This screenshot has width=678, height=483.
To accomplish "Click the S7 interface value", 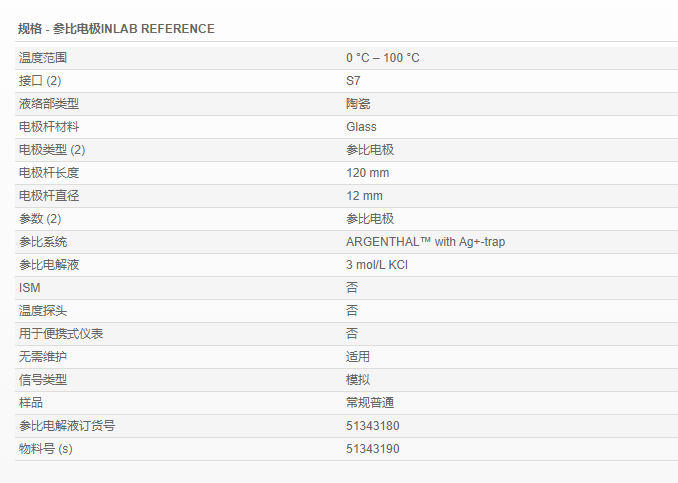I will pos(353,81).
